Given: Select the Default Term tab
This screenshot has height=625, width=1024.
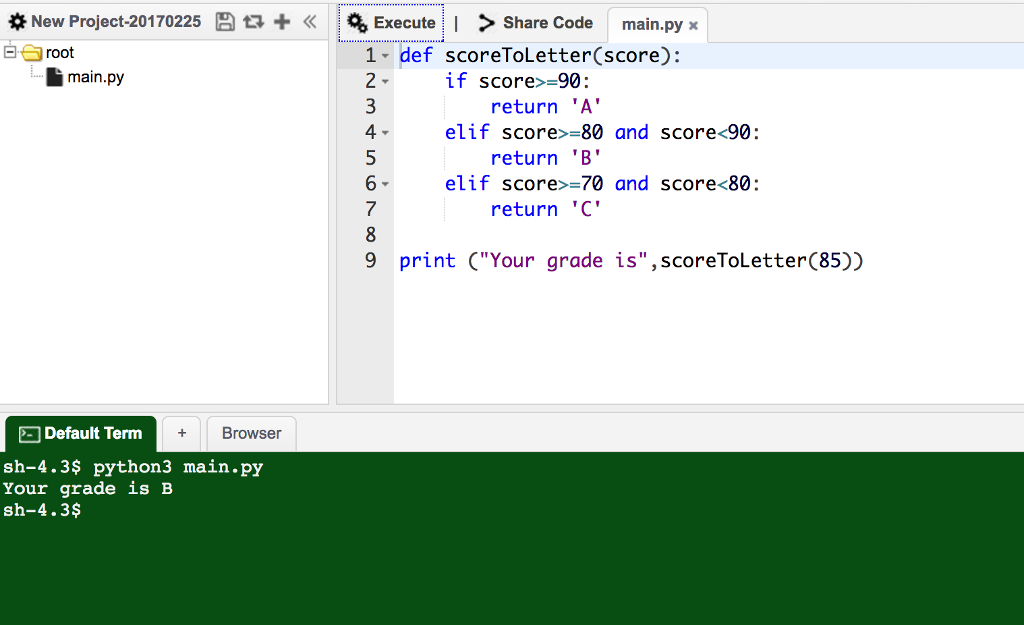Looking at the screenshot, I should click(x=81, y=433).
